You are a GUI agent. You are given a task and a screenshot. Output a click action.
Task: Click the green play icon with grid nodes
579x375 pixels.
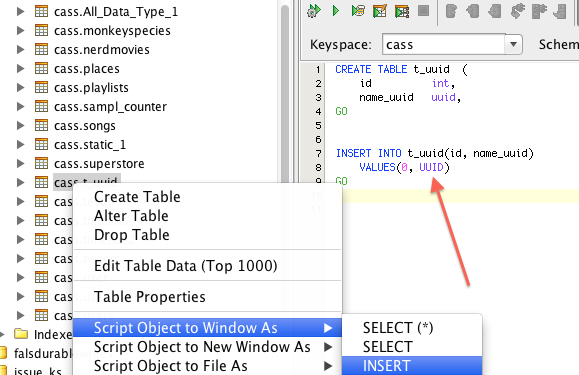pyautogui.click(x=402, y=11)
